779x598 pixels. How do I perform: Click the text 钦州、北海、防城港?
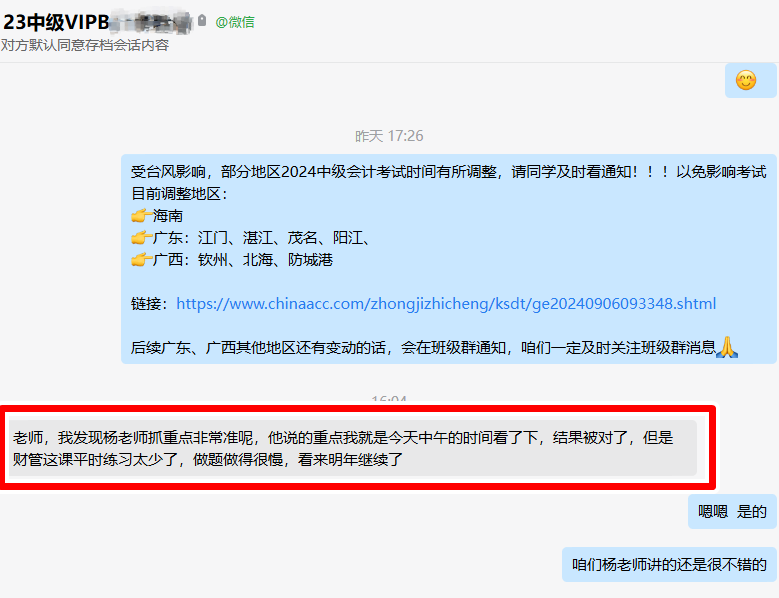click(265, 259)
